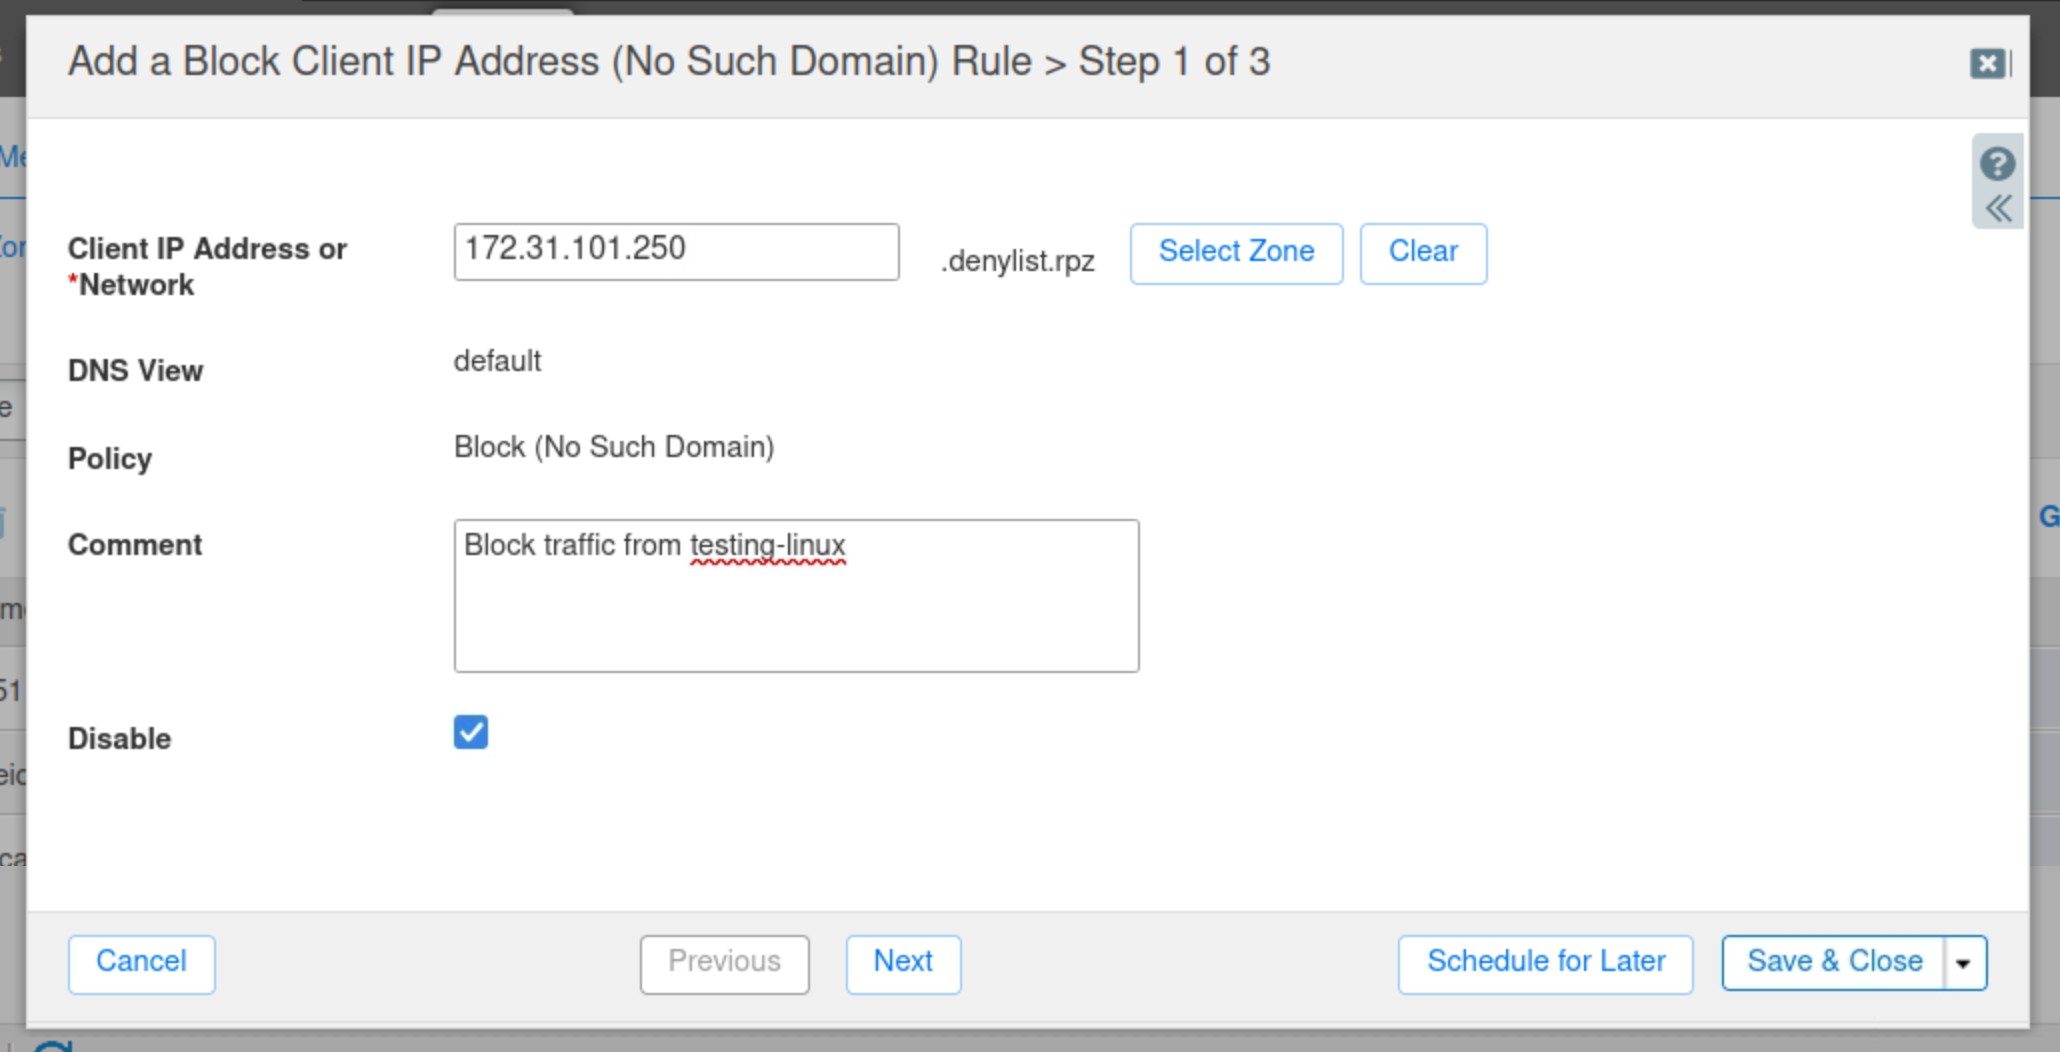Screen dimensions: 2060x1052
Task: Uncheck the Disable checkbox
Action: 470,732
